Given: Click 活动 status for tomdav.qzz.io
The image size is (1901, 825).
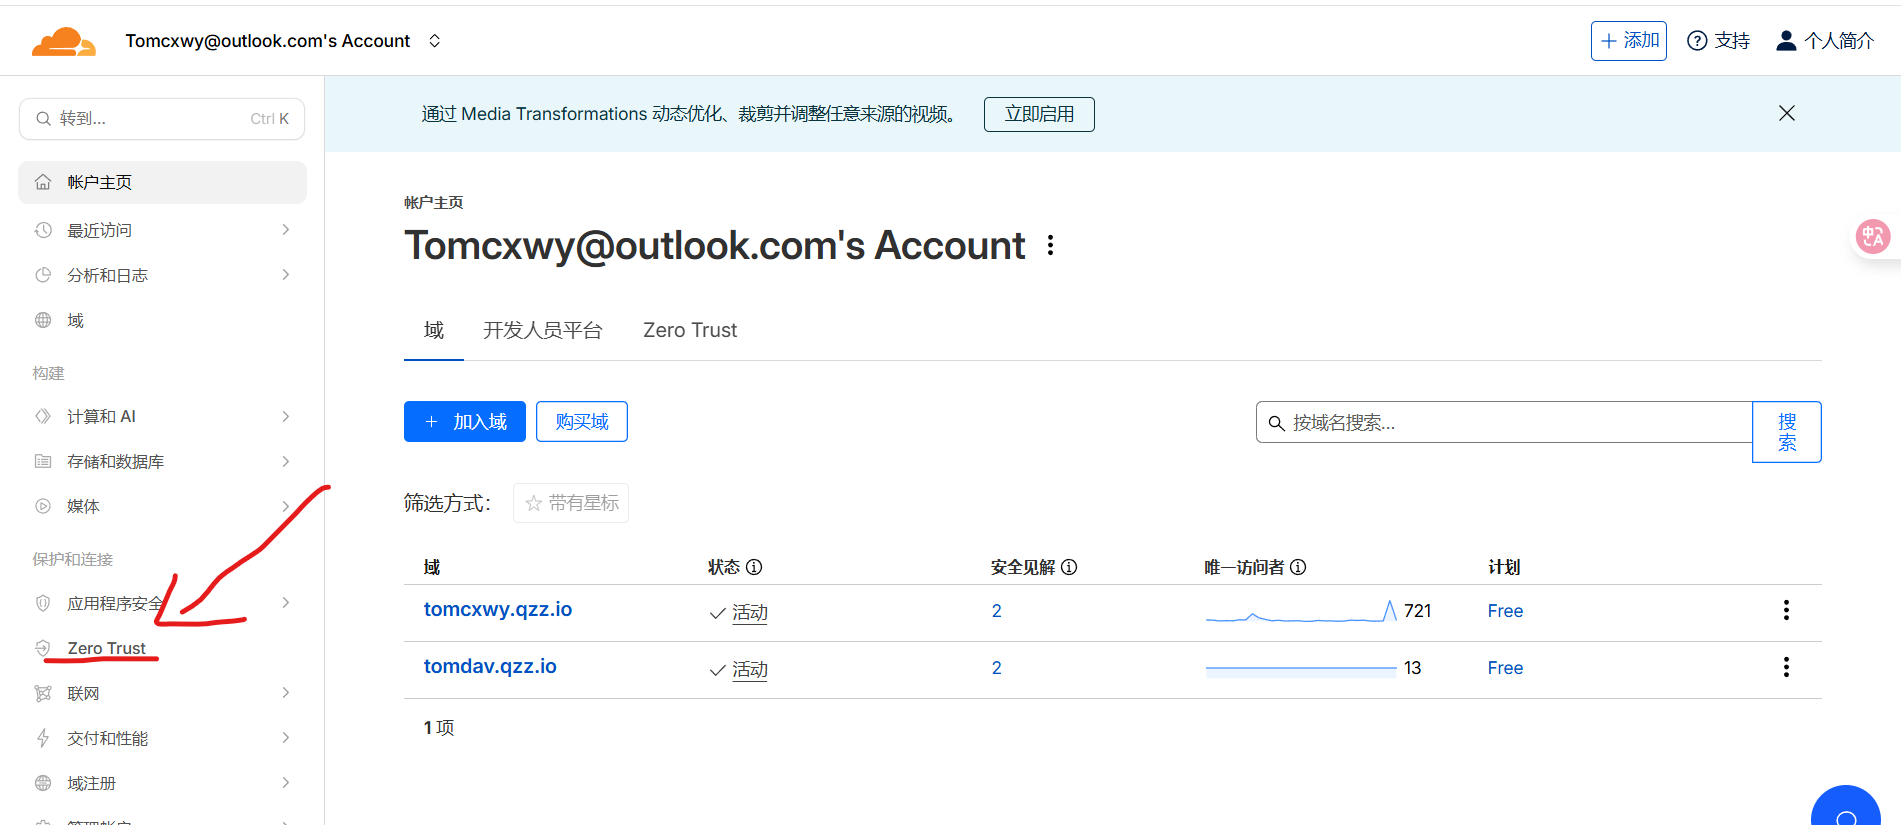Looking at the screenshot, I should (x=749, y=669).
